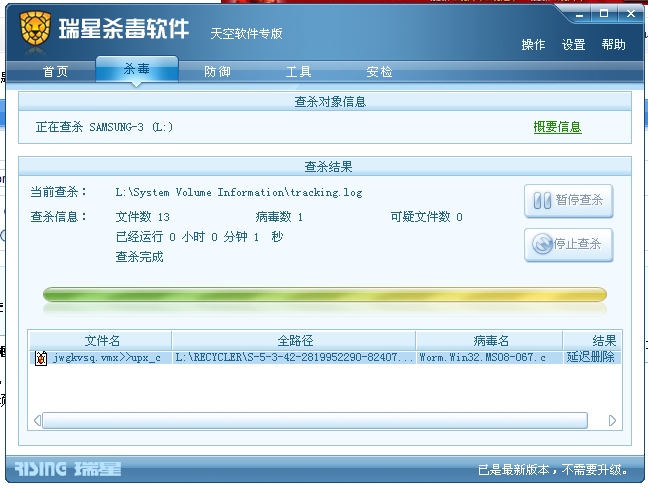The width and height of the screenshot is (648, 489).
Task: Maximize the Rising antivirus window
Action: [604, 14]
